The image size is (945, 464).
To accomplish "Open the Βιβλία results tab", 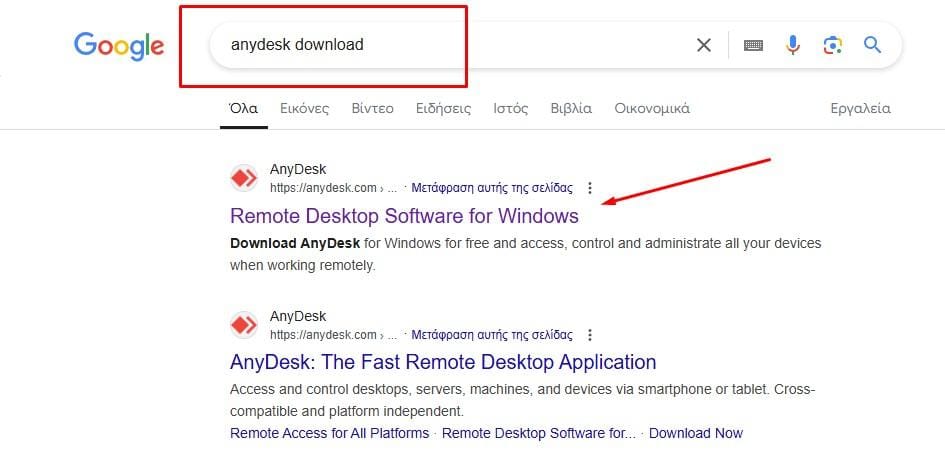I will 571,108.
